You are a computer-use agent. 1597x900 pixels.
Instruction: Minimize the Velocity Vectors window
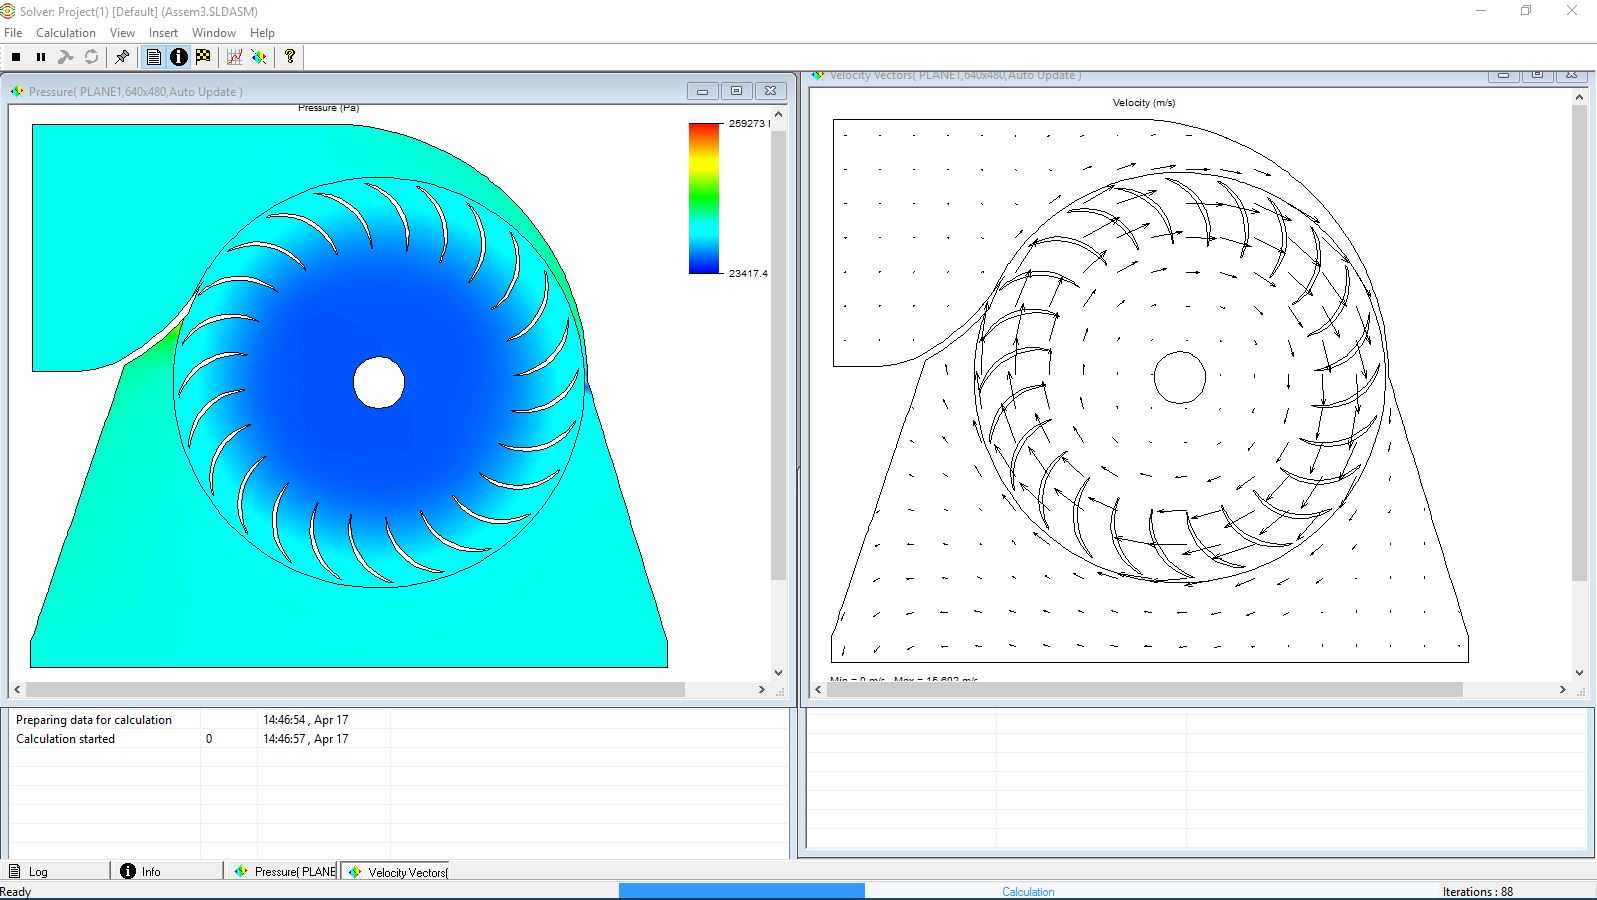coord(1503,75)
